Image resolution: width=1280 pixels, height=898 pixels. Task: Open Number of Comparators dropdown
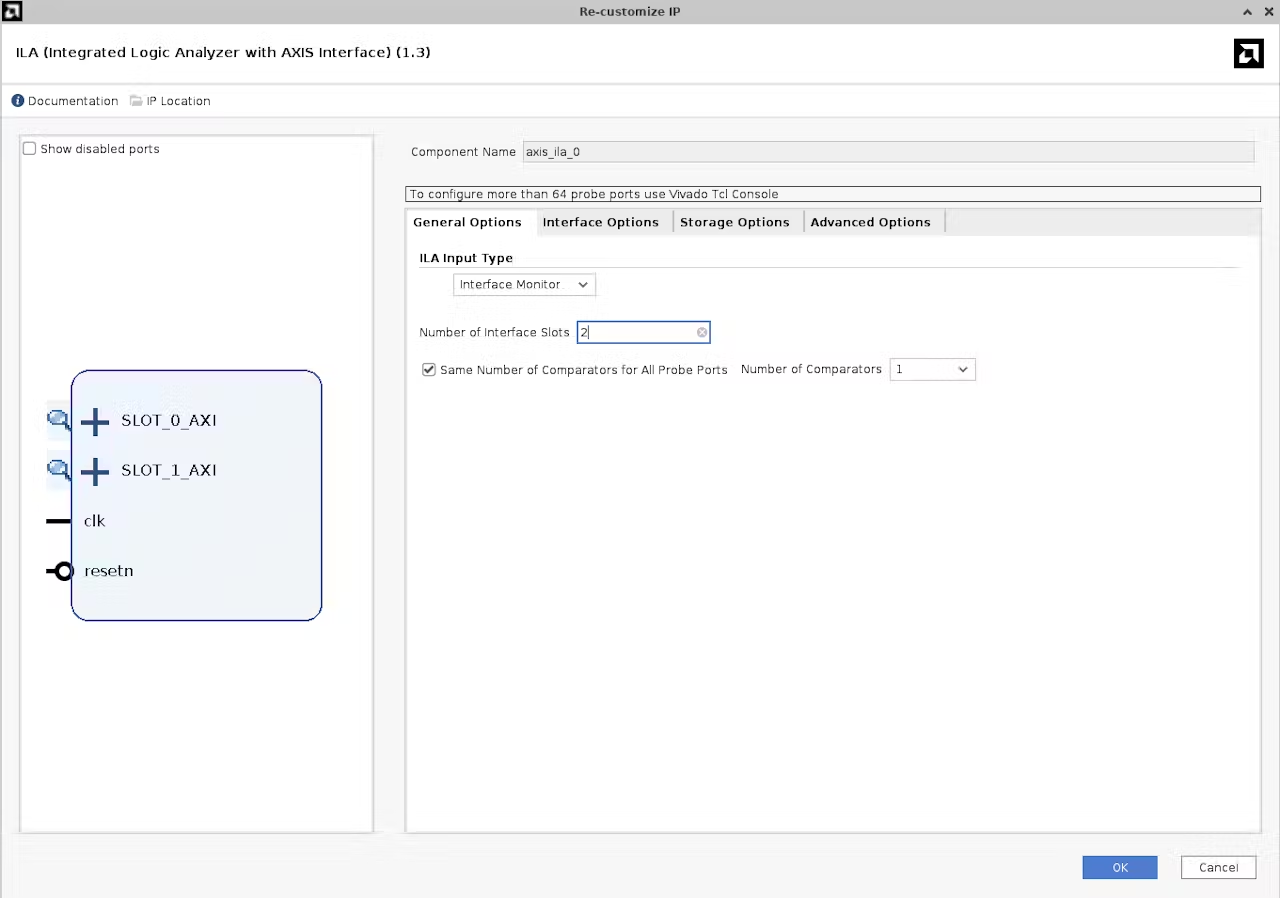[932, 370]
